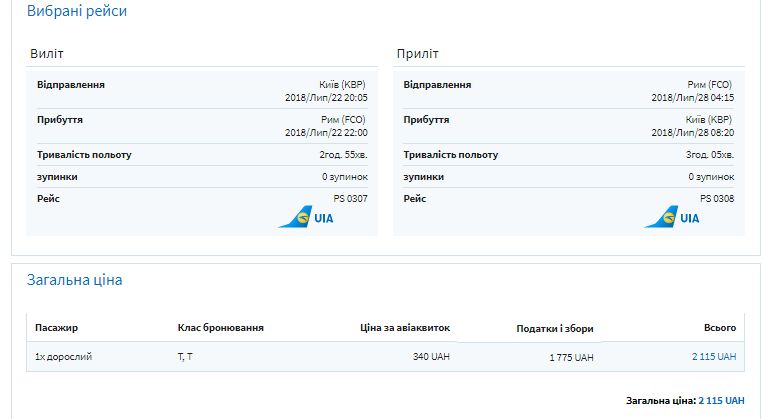
Task: Click the Податки і збори column header
Action: pyautogui.click(x=555, y=329)
